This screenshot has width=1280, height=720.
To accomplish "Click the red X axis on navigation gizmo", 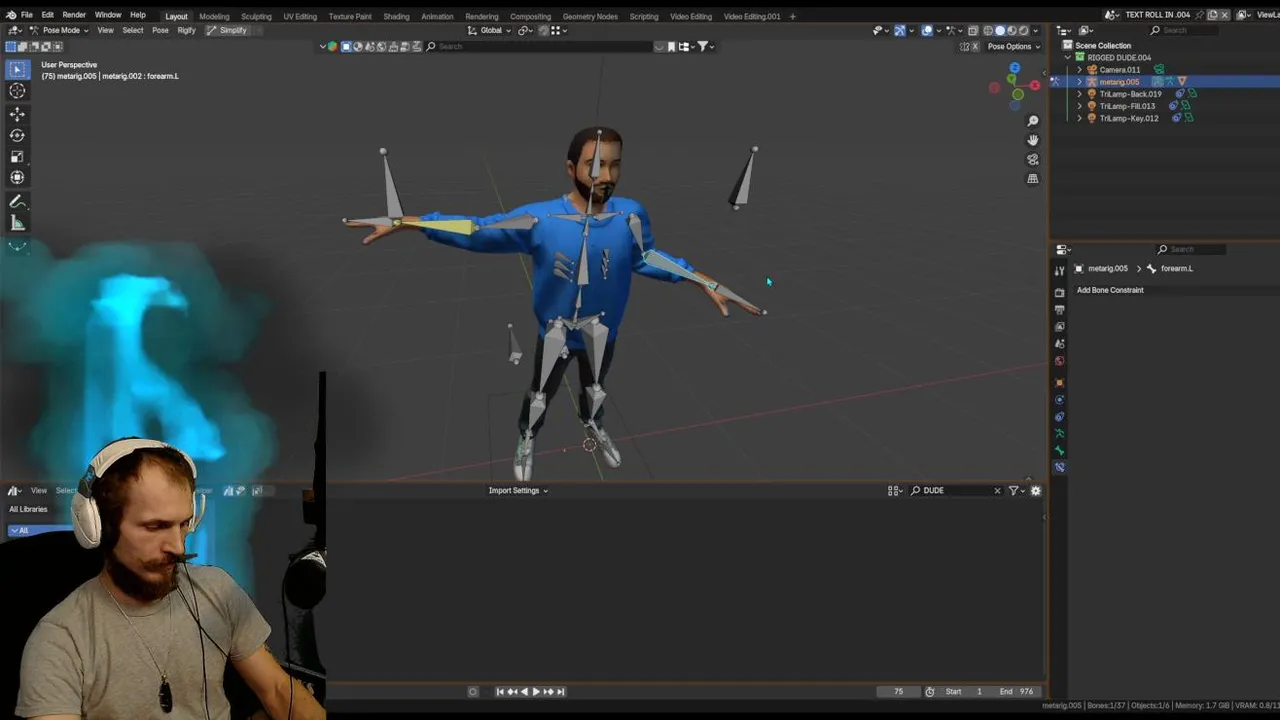I will tap(1034, 86).
